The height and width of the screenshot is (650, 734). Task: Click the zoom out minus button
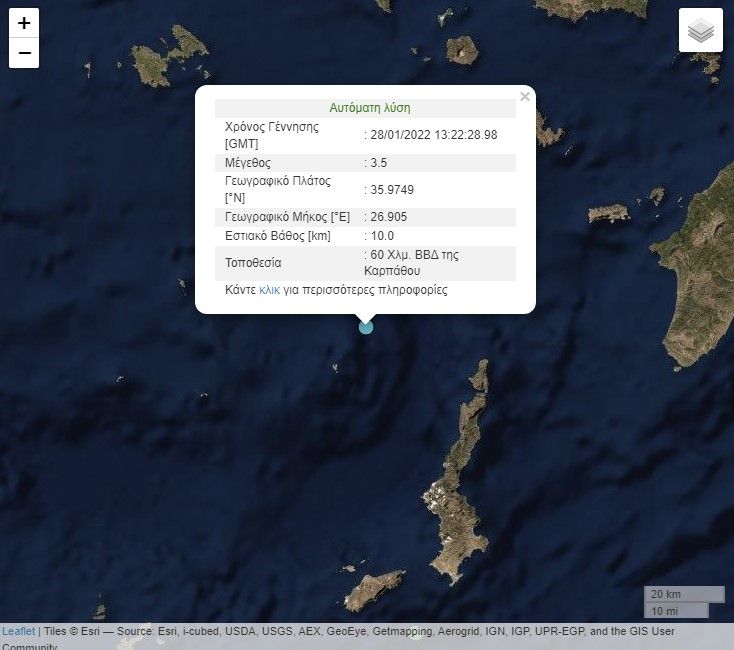(x=24, y=53)
